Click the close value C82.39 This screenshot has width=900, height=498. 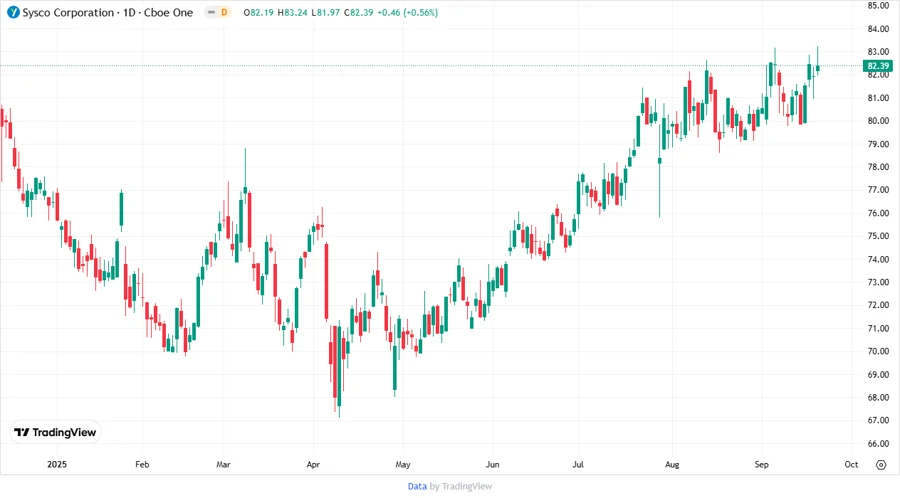click(x=359, y=13)
